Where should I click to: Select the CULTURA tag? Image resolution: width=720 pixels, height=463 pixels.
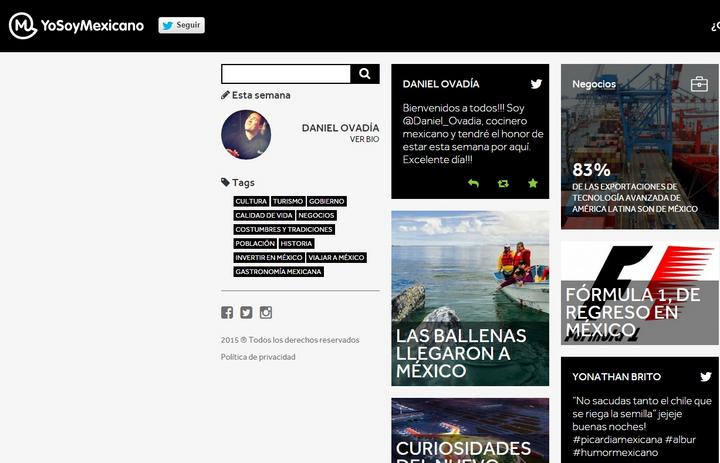[251, 201]
